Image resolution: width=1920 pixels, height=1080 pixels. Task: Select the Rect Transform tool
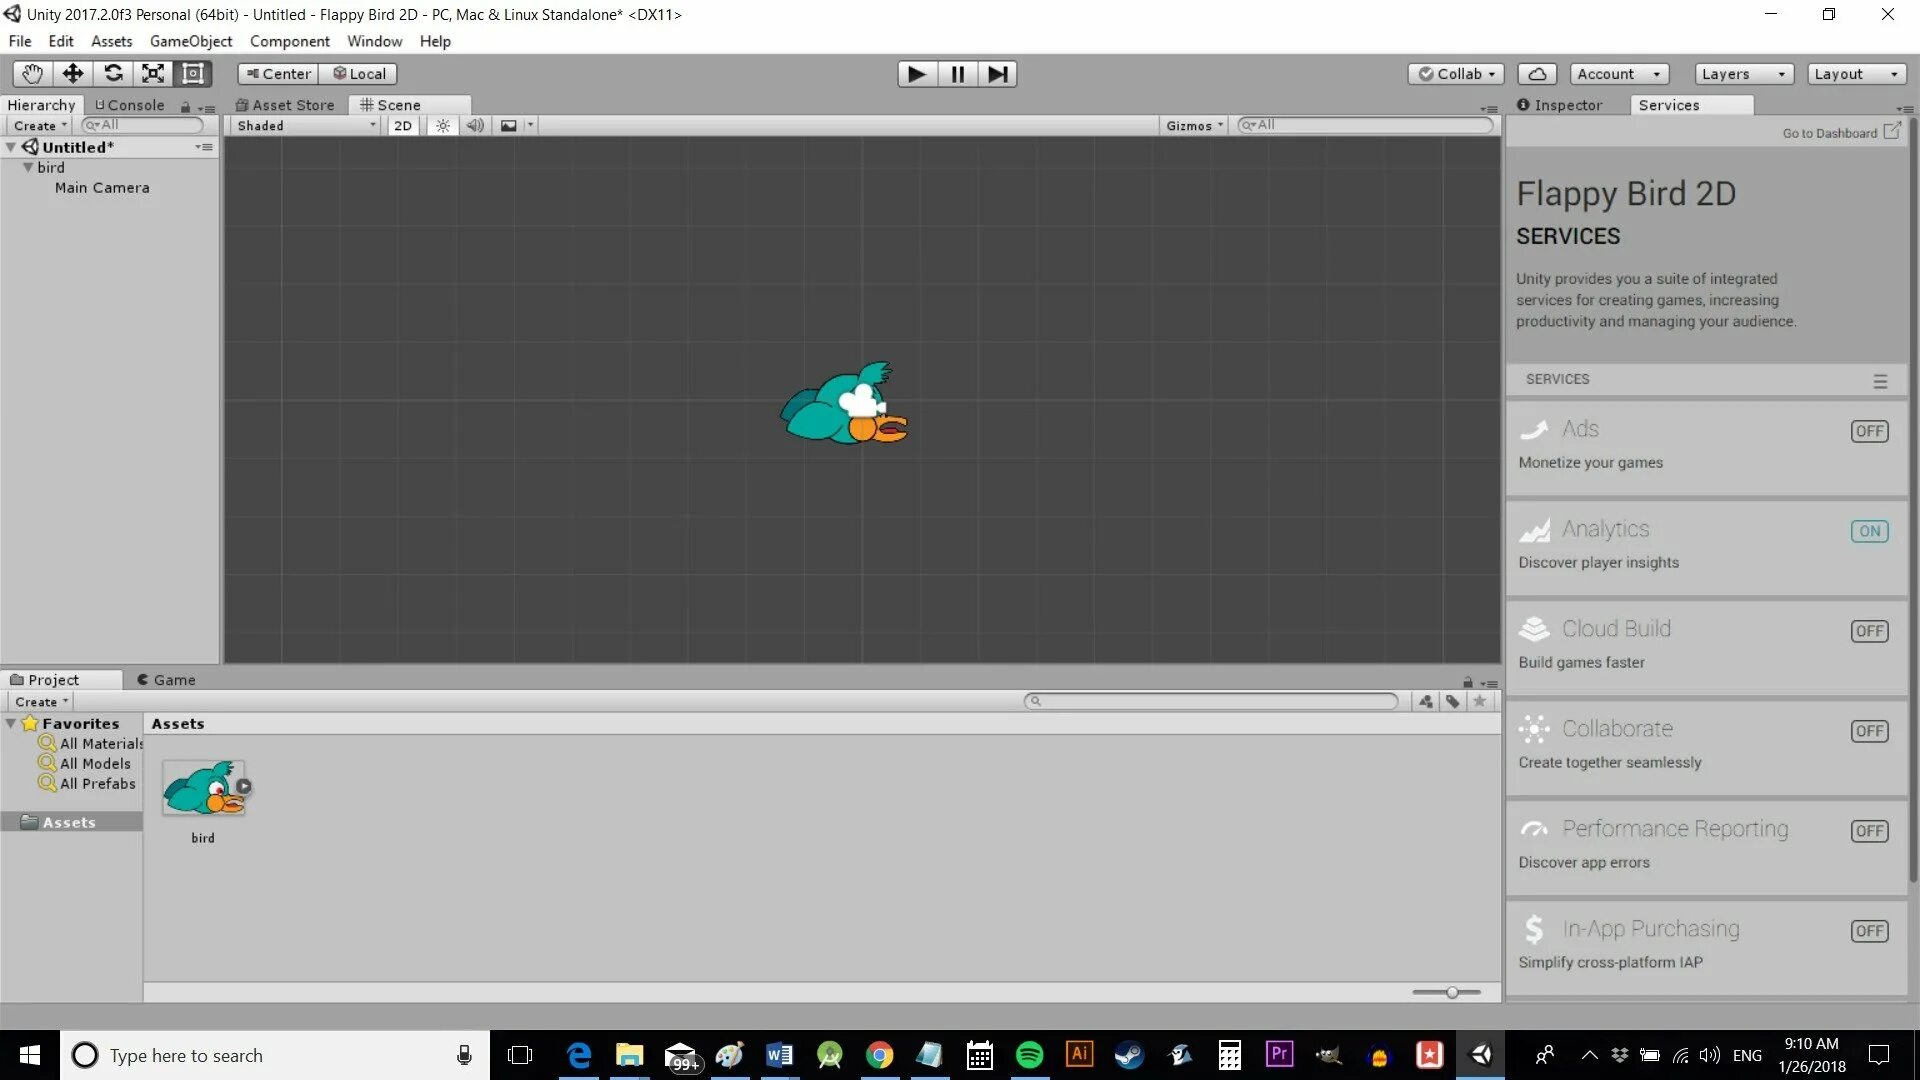pyautogui.click(x=193, y=74)
